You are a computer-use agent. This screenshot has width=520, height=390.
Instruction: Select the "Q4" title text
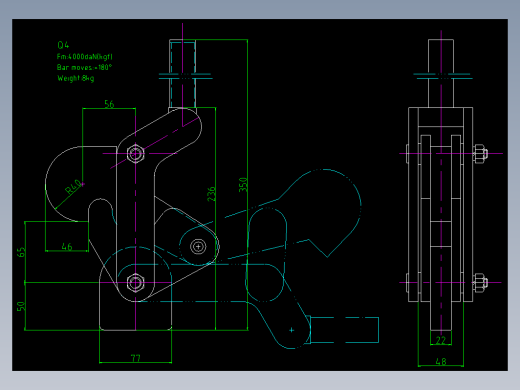tap(63, 45)
